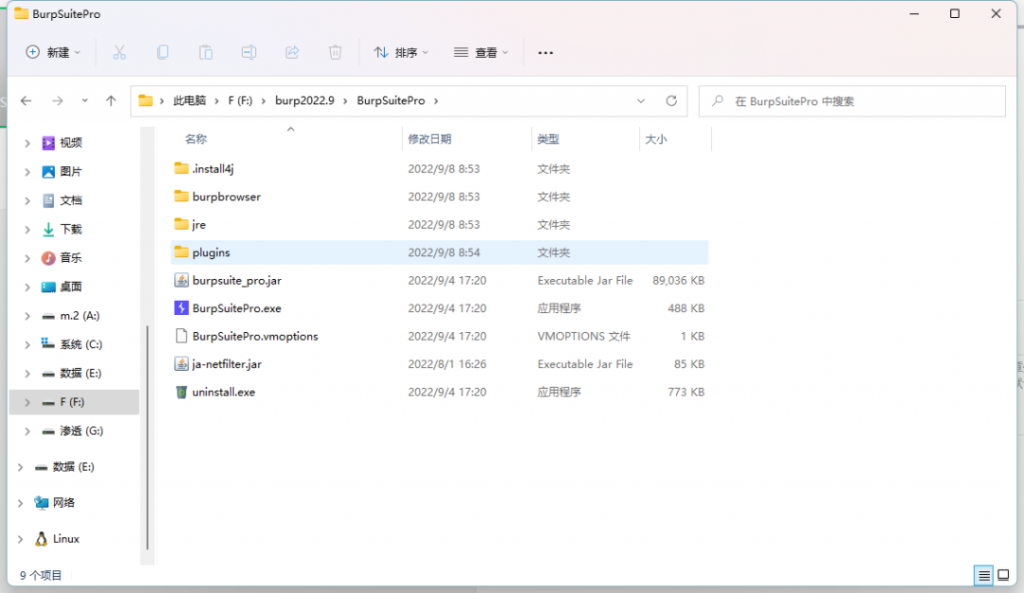Cut the selected plugins folder

coord(119,52)
